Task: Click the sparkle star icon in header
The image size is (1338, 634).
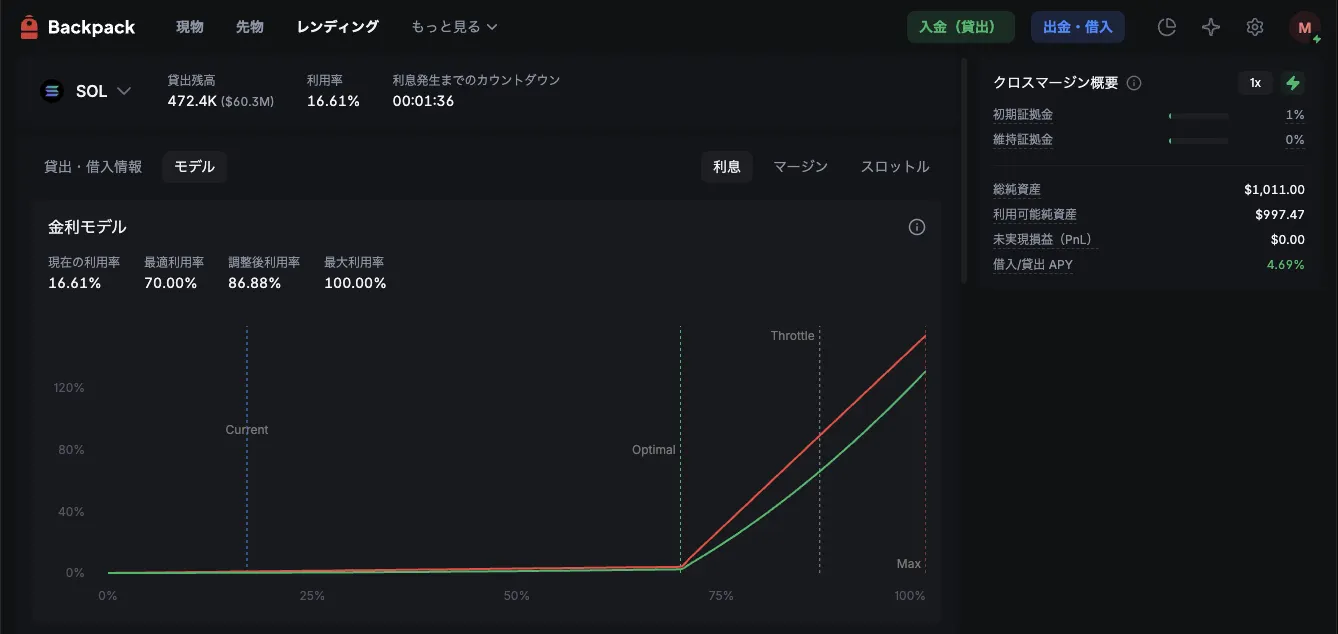Action: pyautogui.click(x=1211, y=27)
